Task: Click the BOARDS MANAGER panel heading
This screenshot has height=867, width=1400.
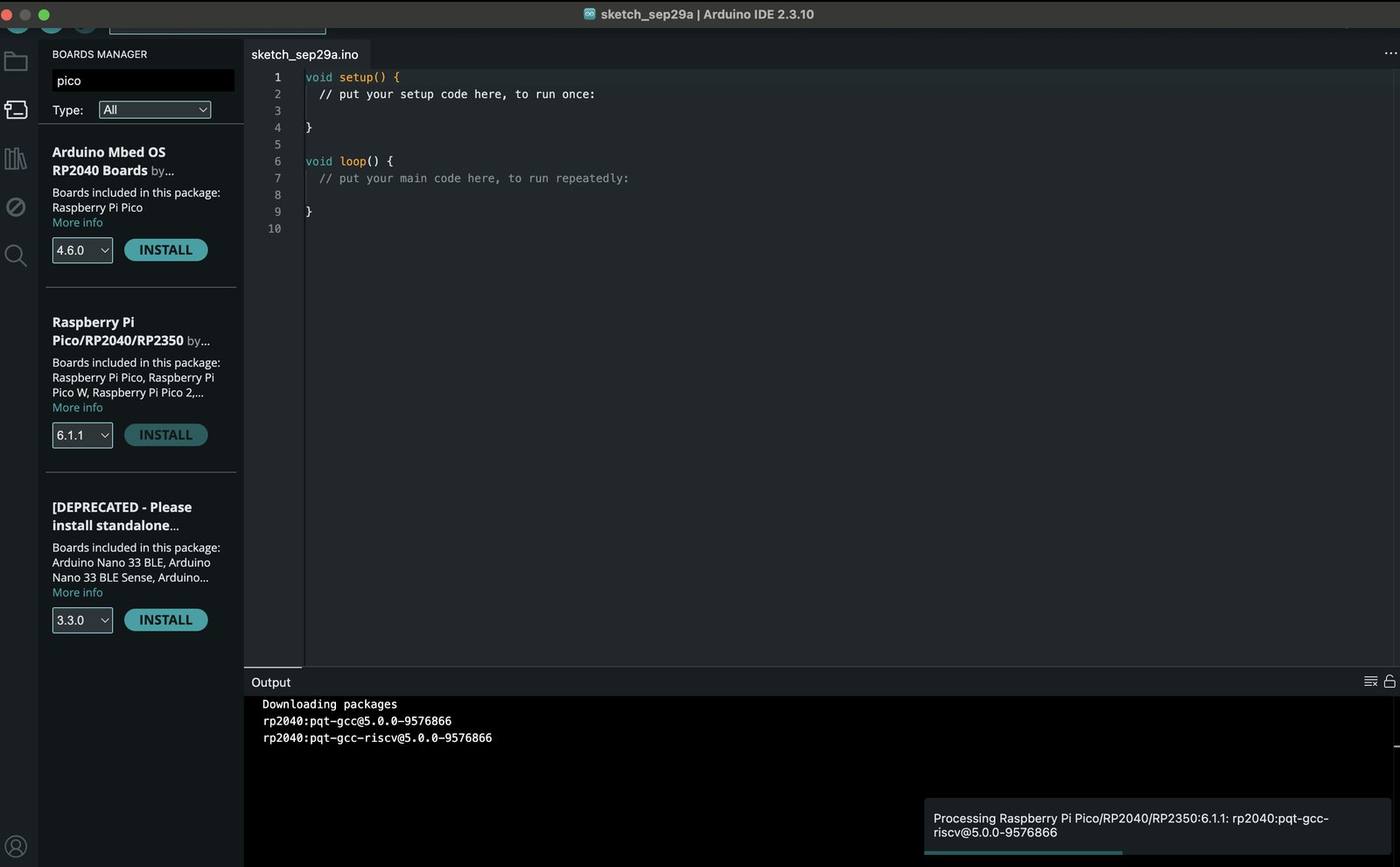Action: point(99,54)
